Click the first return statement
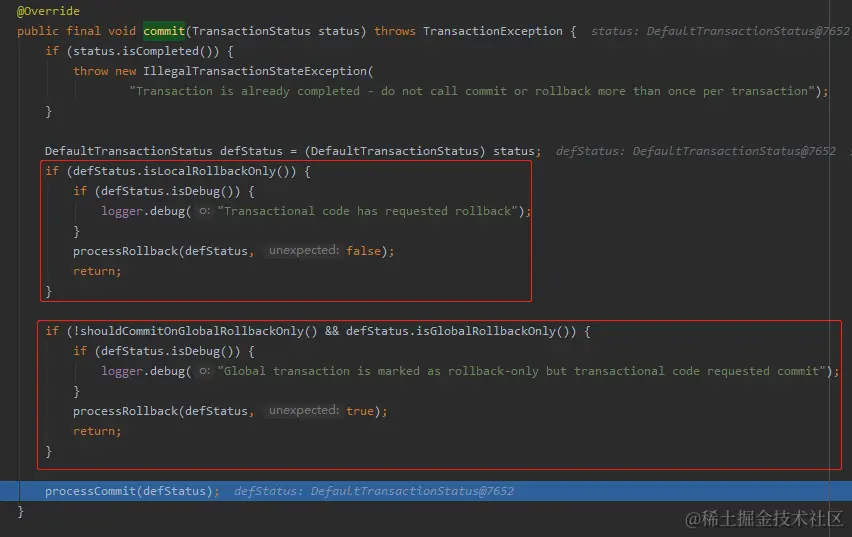The height and width of the screenshot is (537, 852). (x=97, y=271)
